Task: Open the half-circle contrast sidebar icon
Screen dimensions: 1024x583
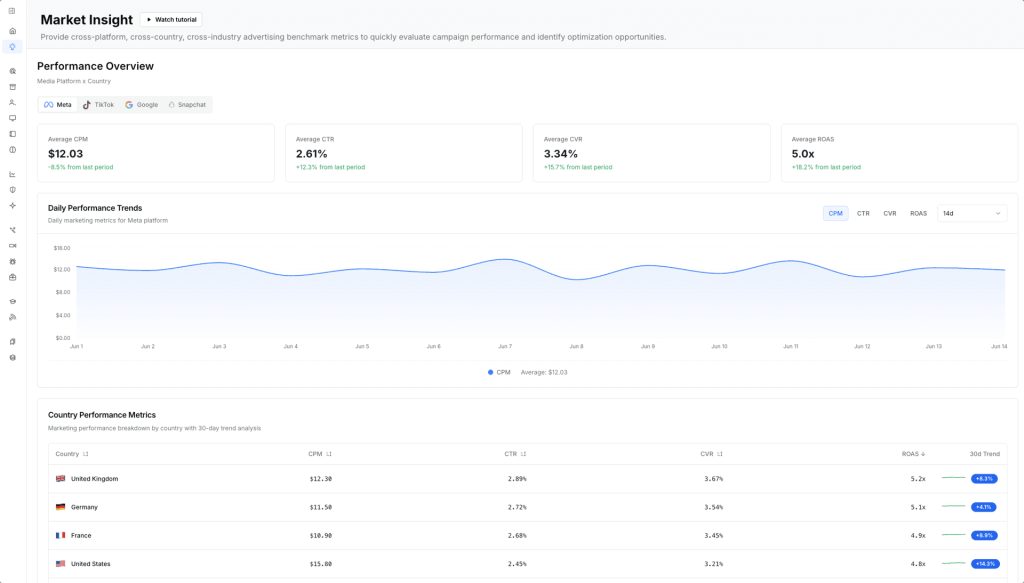Action: pyautogui.click(x=12, y=150)
